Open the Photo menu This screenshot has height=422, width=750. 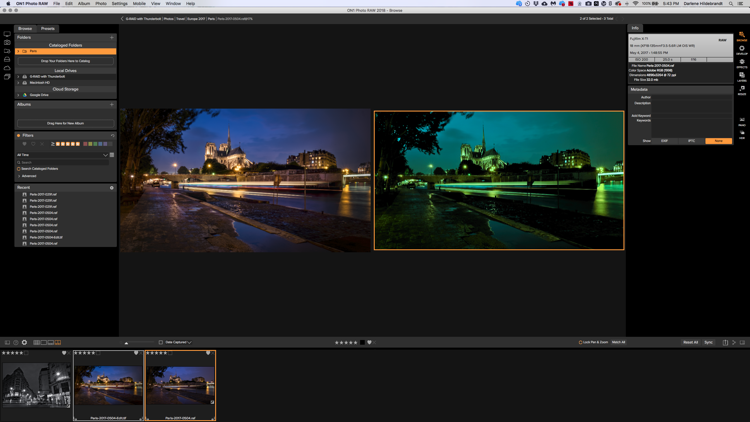[101, 3]
